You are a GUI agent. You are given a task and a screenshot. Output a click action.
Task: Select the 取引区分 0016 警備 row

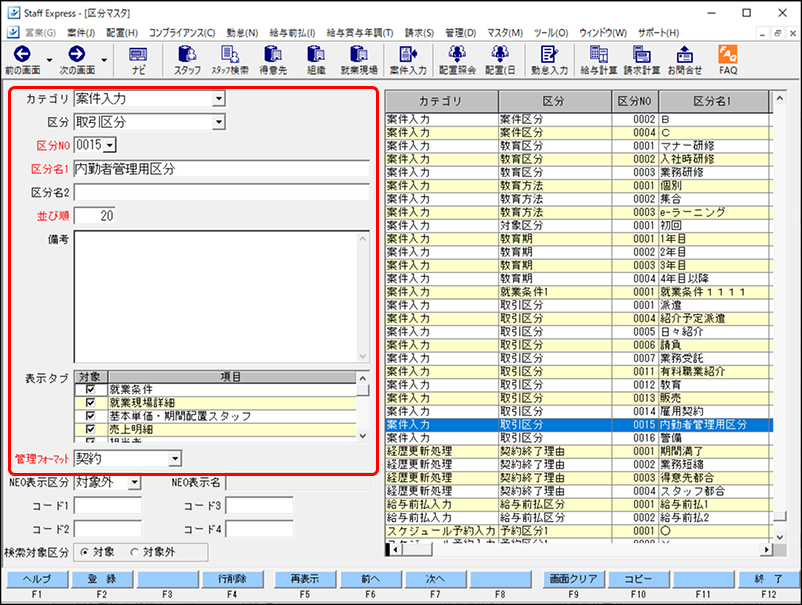(x=580, y=438)
